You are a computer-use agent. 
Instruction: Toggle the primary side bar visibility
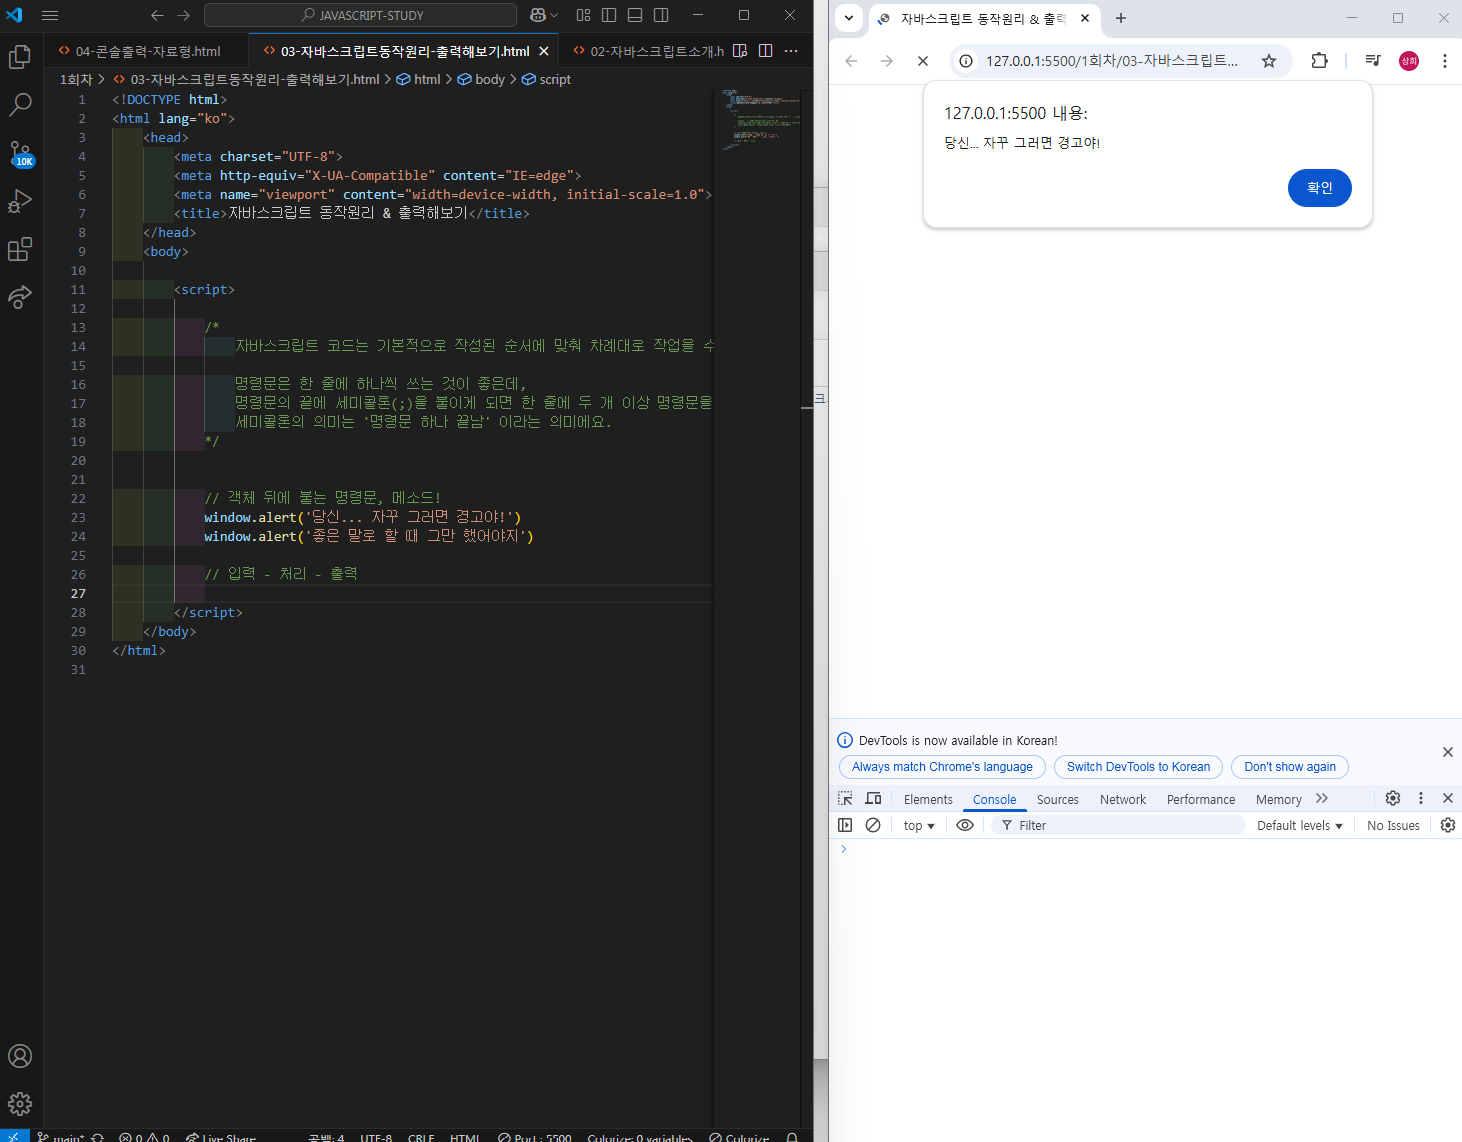[x=609, y=15]
